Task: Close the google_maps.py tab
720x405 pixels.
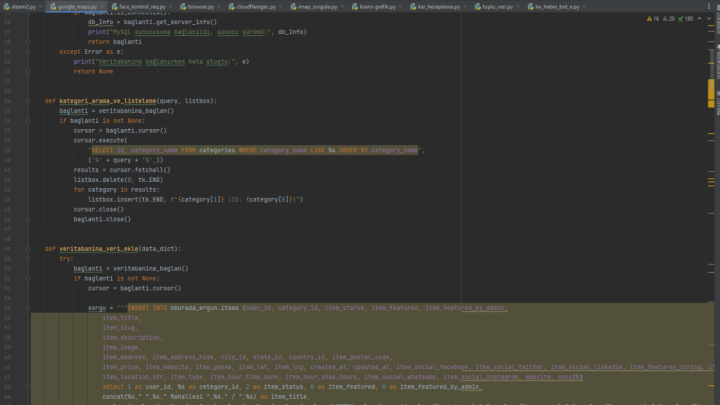Action: pyautogui.click(x=102, y=7)
